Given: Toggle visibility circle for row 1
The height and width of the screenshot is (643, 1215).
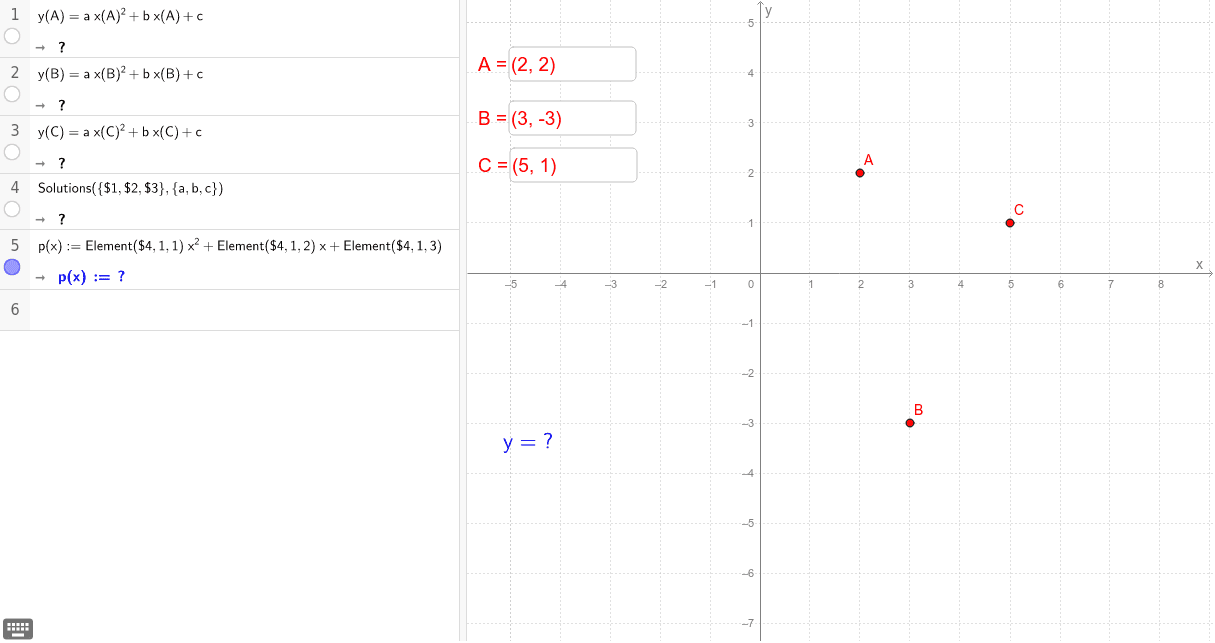Looking at the screenshot, I should (12, 36).
